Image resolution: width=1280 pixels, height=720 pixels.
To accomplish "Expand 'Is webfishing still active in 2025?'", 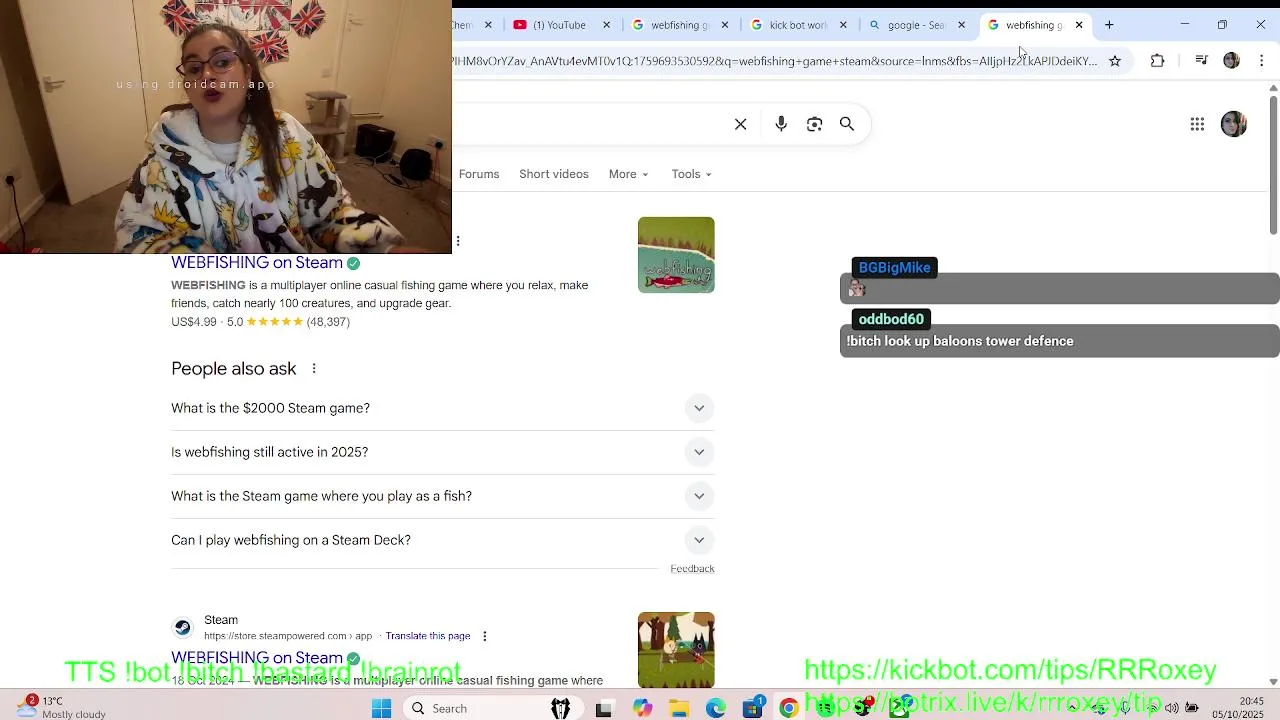I will (x=442, y=452).
